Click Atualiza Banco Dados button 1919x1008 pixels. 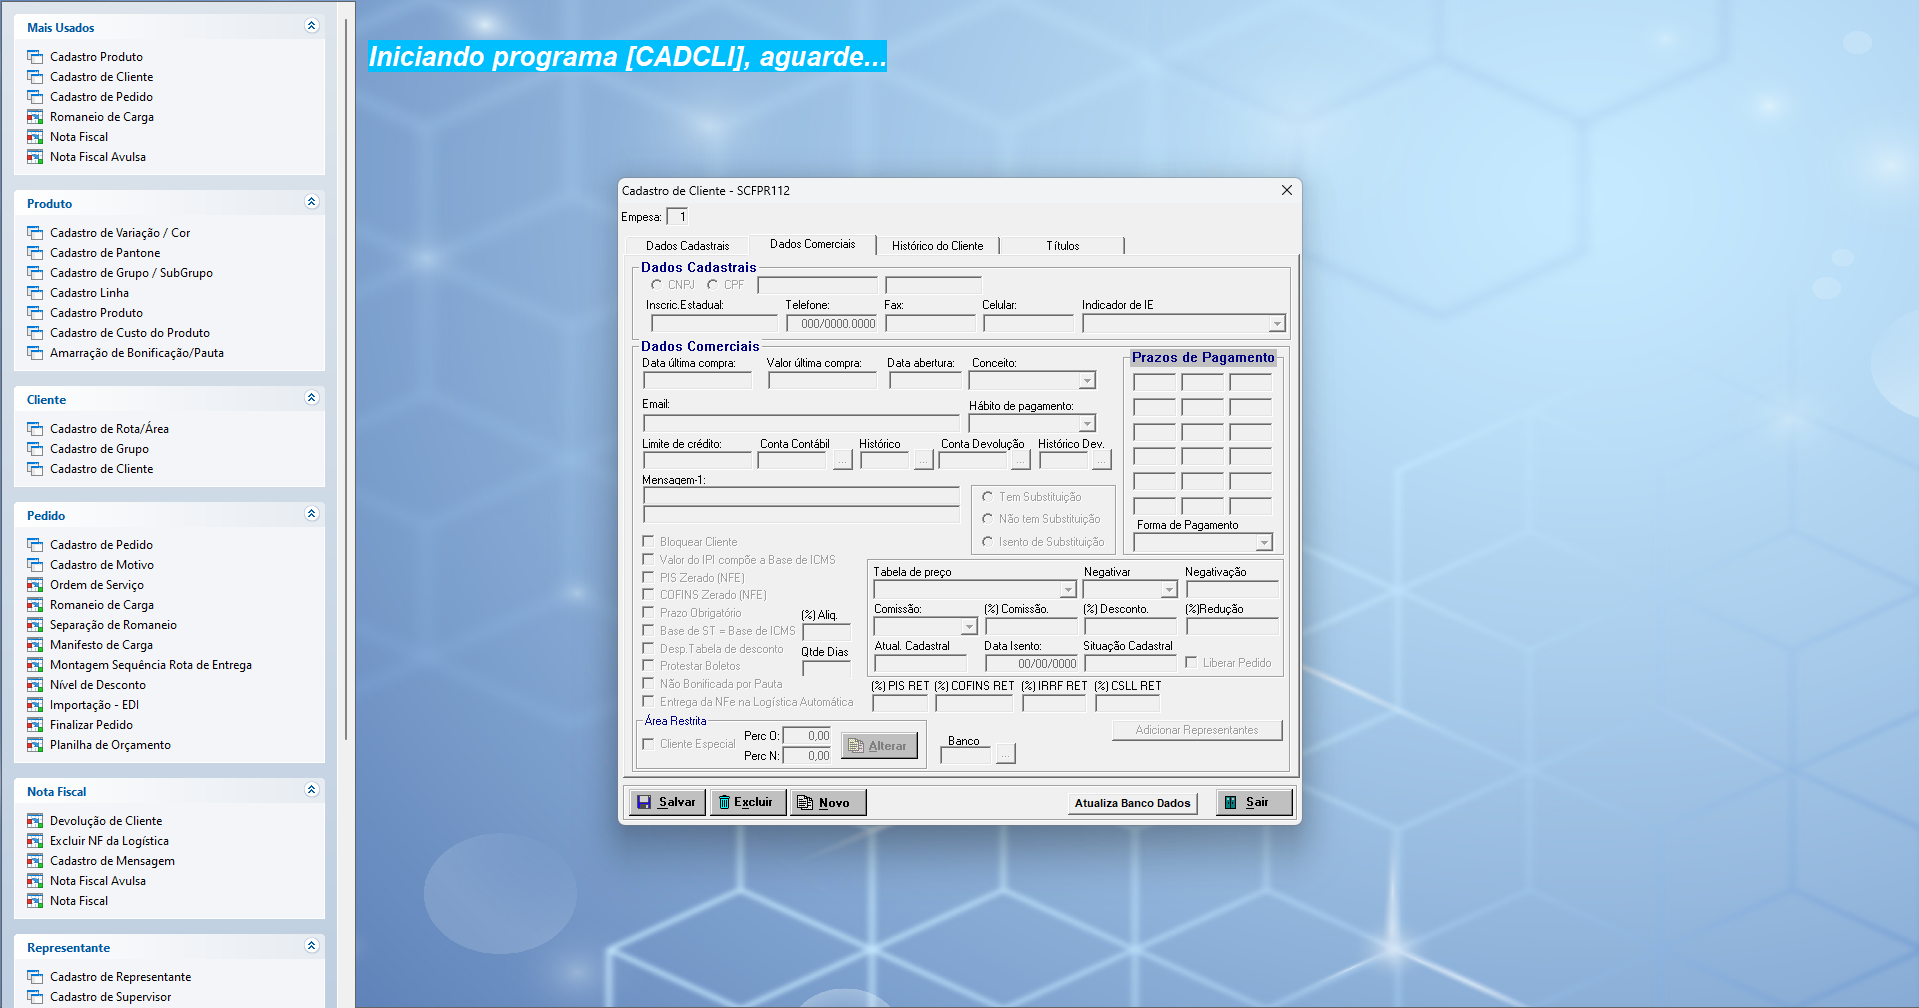(x=1132, y=803)
